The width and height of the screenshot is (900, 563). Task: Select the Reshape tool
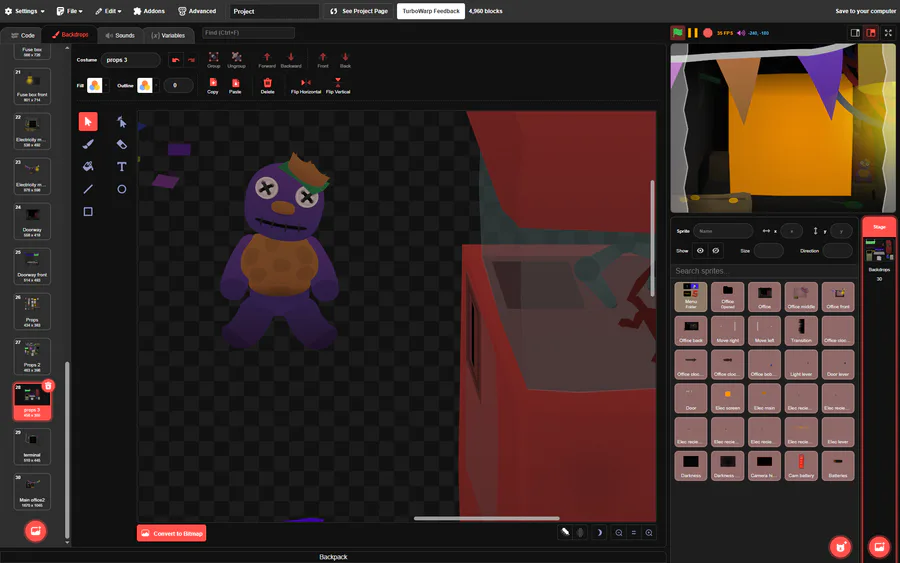[x=122, y=122]
